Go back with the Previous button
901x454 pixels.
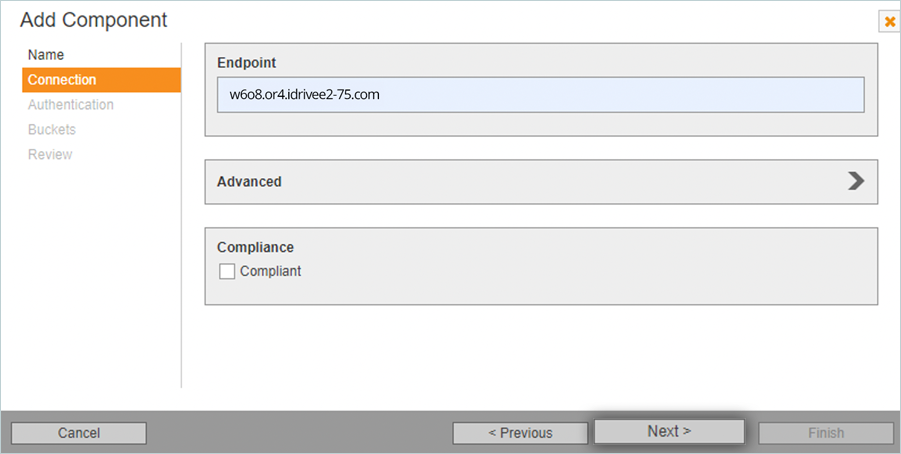click(x=520, y=433)
